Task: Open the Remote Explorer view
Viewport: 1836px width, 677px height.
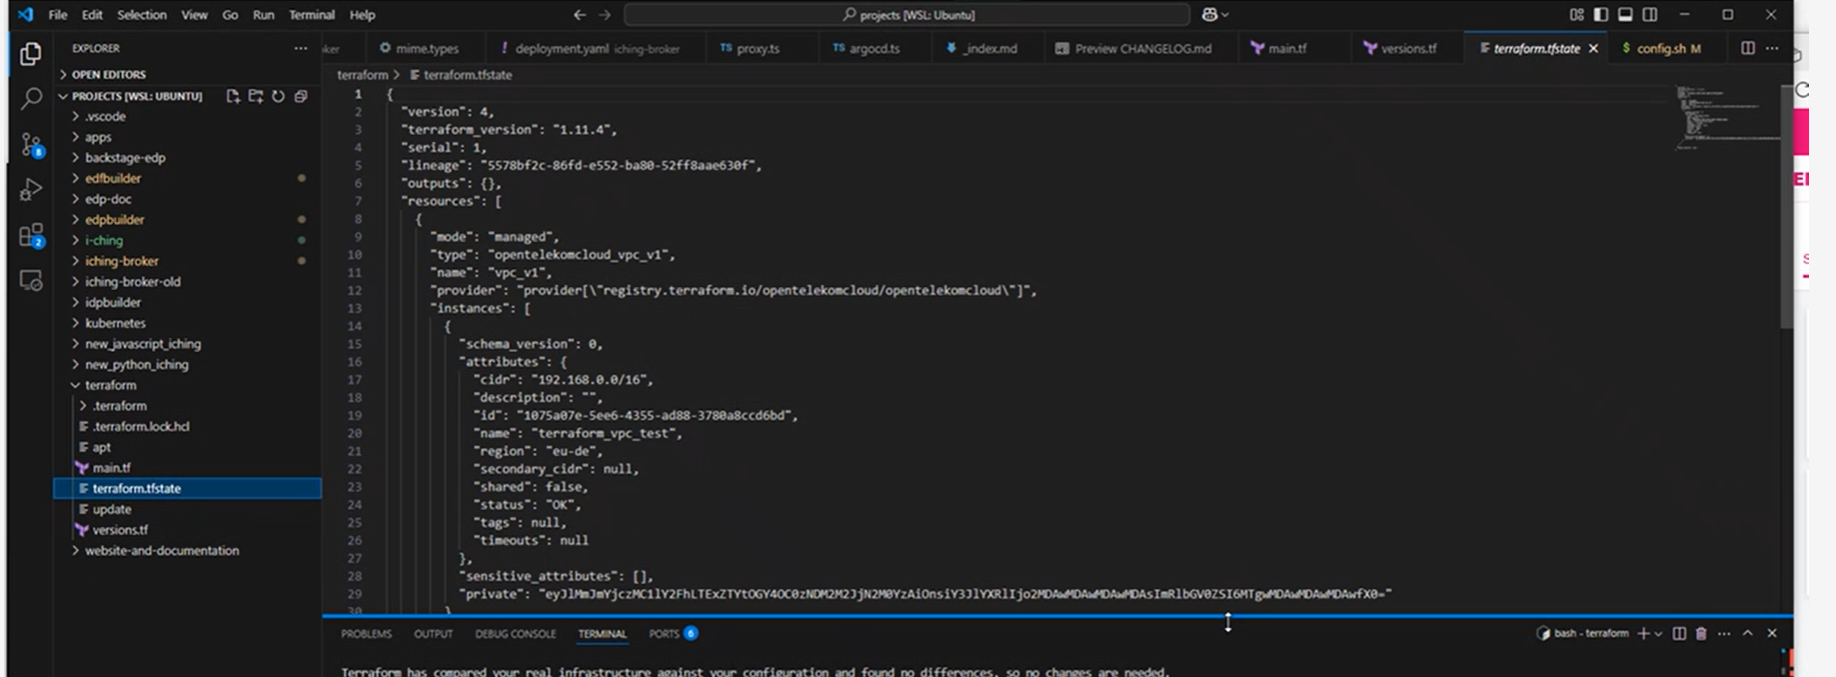Action: pyautogui.click(x=31, y=281)
